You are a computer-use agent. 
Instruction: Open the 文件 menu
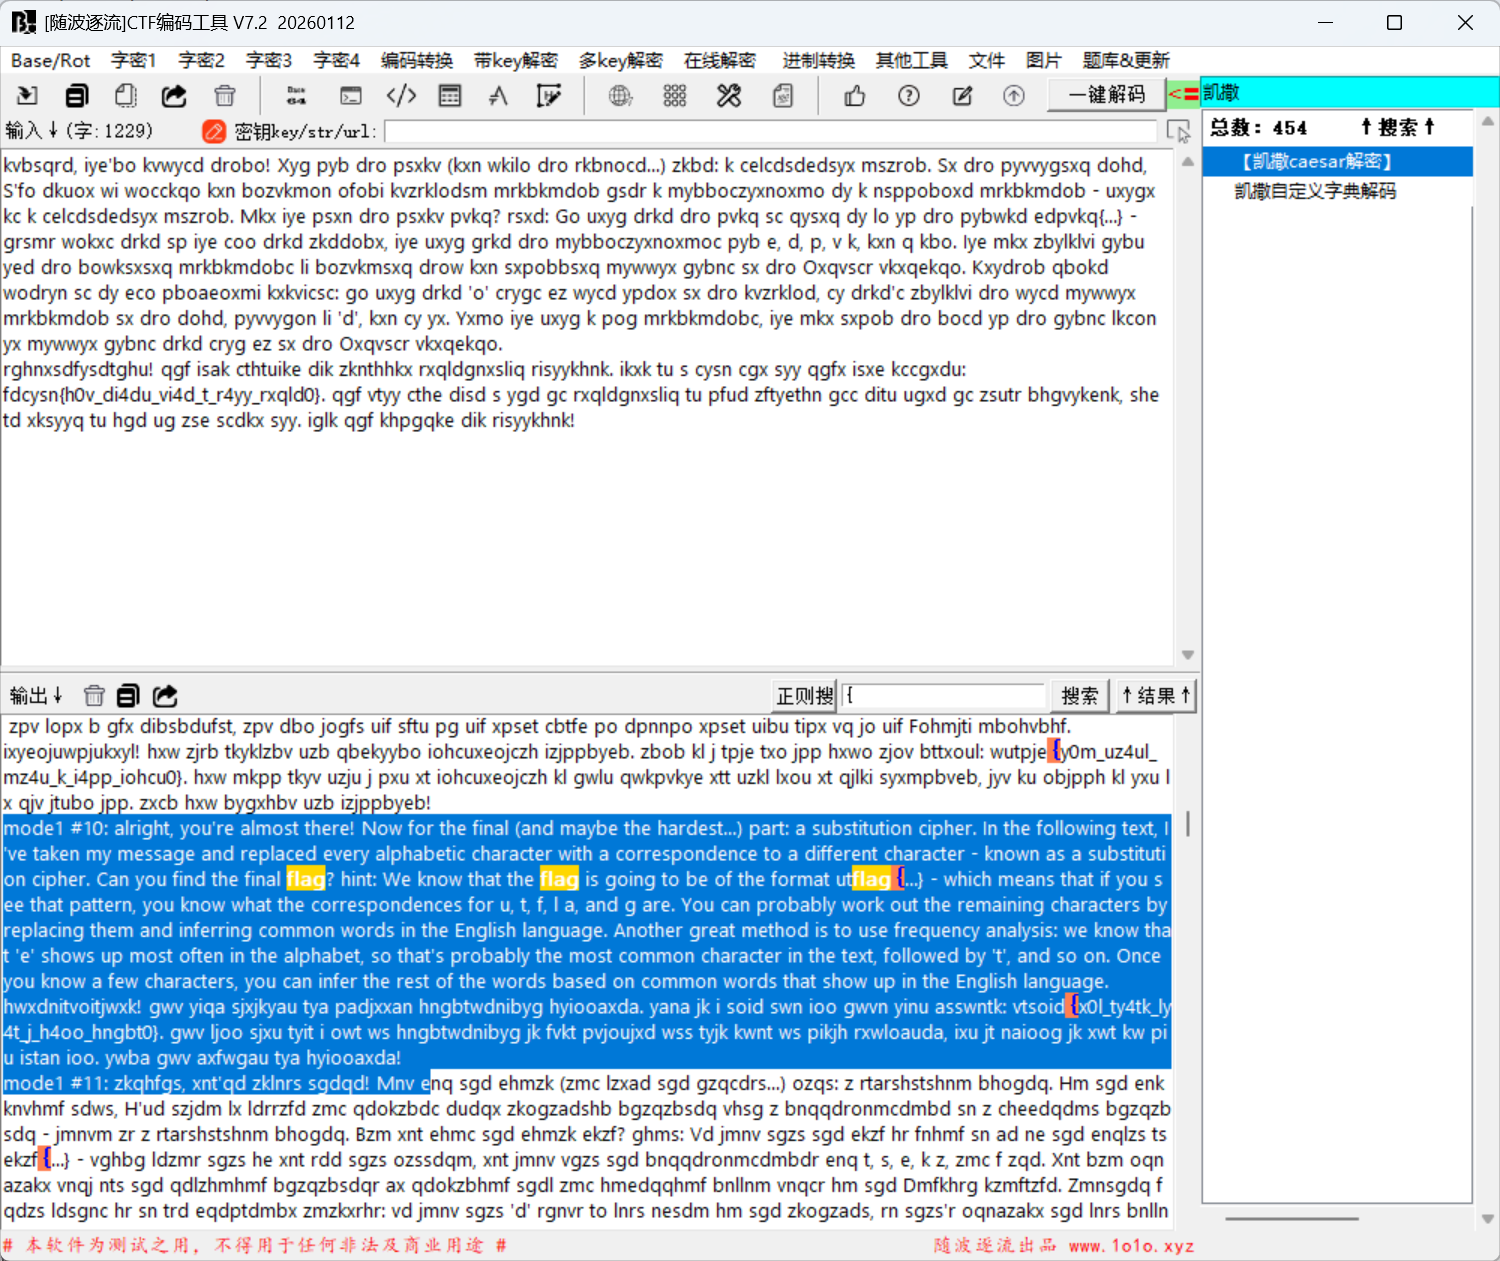(x=986, y=60)
